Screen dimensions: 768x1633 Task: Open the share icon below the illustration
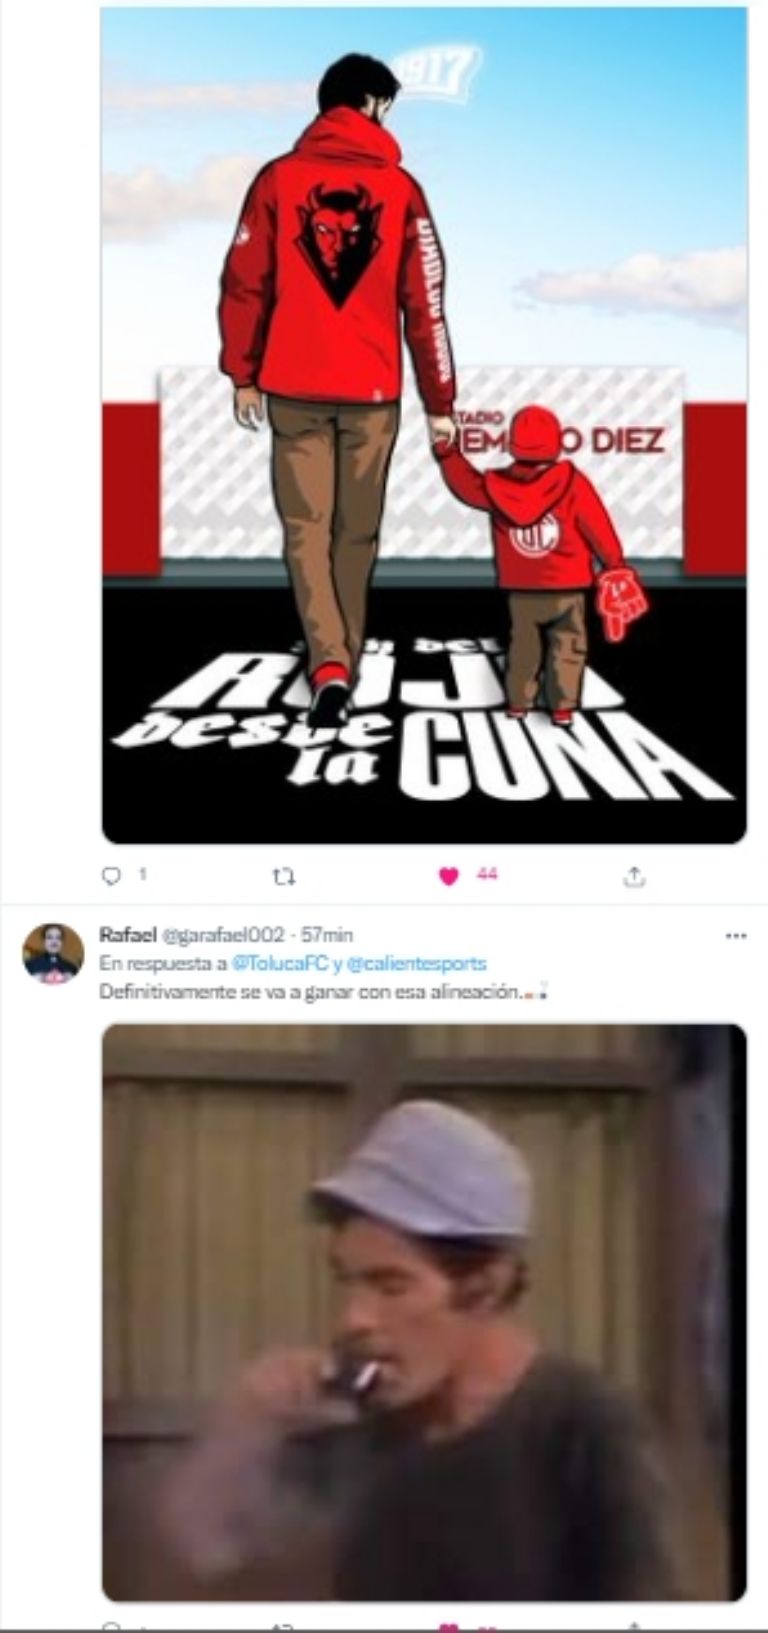pyautogui.click(x=634, y=877)
